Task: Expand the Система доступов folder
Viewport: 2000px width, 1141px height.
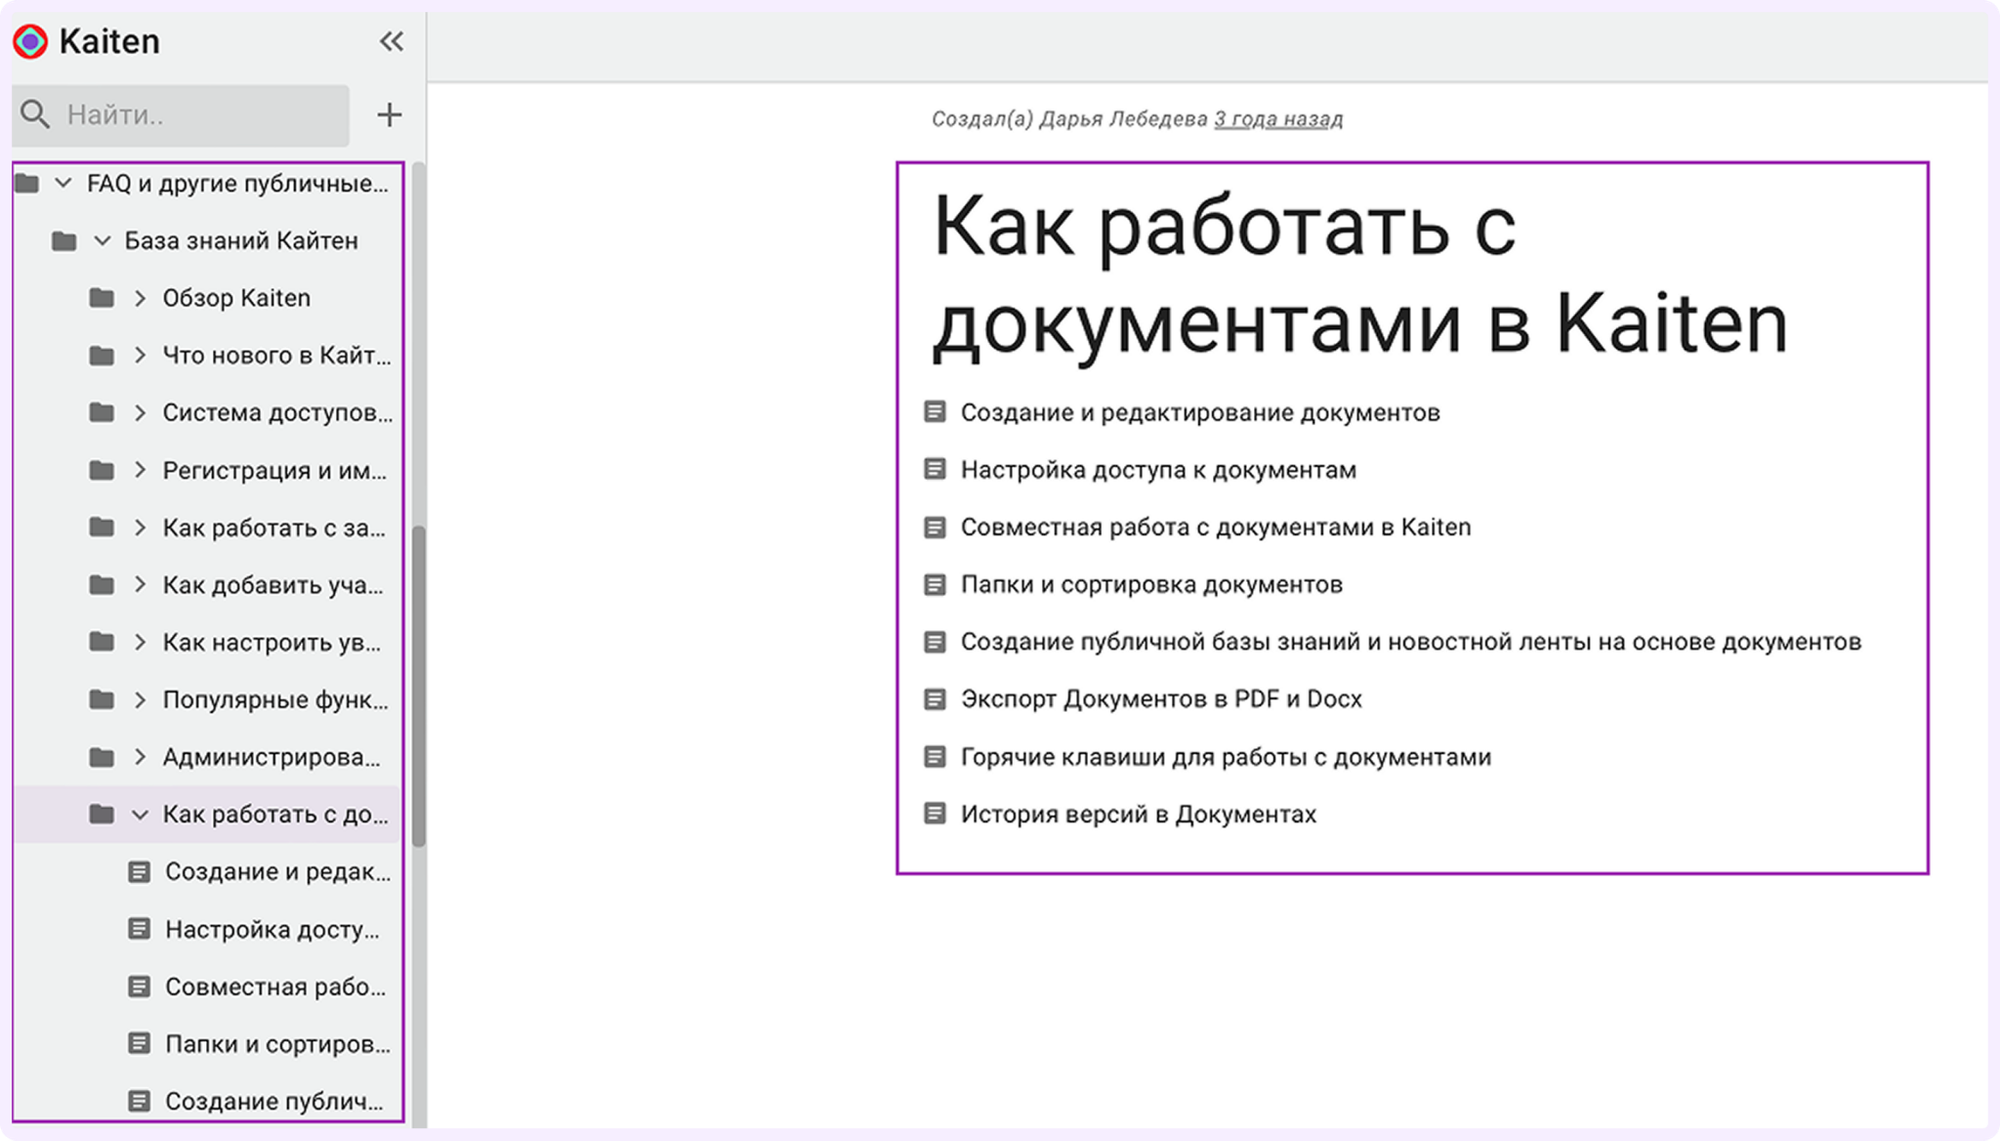Action: pos(140,413)
